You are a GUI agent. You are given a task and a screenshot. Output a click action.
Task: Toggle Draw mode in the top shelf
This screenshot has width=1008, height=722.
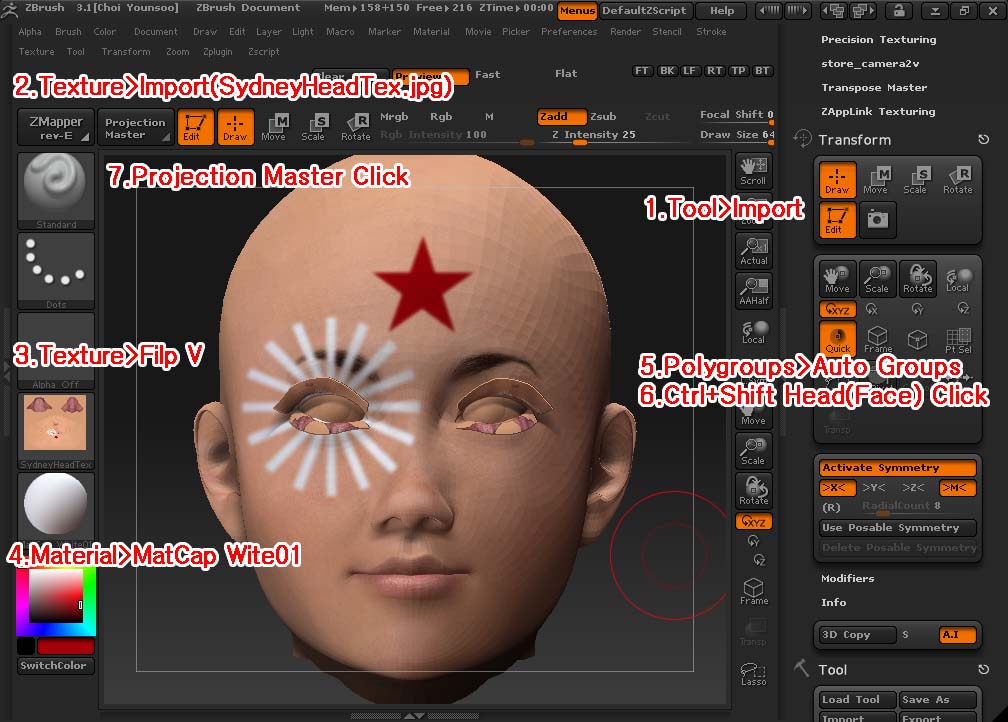235,127
